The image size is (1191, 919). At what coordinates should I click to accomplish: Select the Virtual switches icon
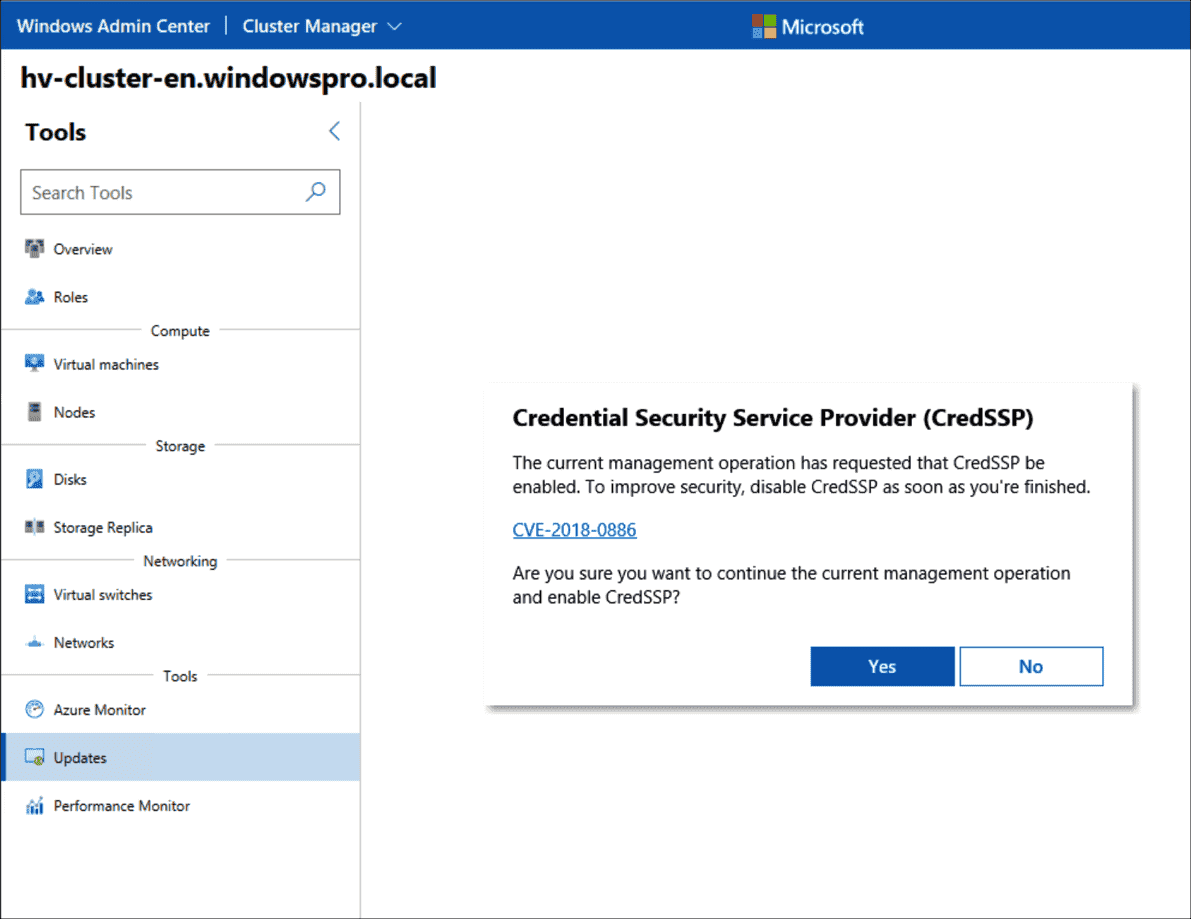click(x=35, y=593)
